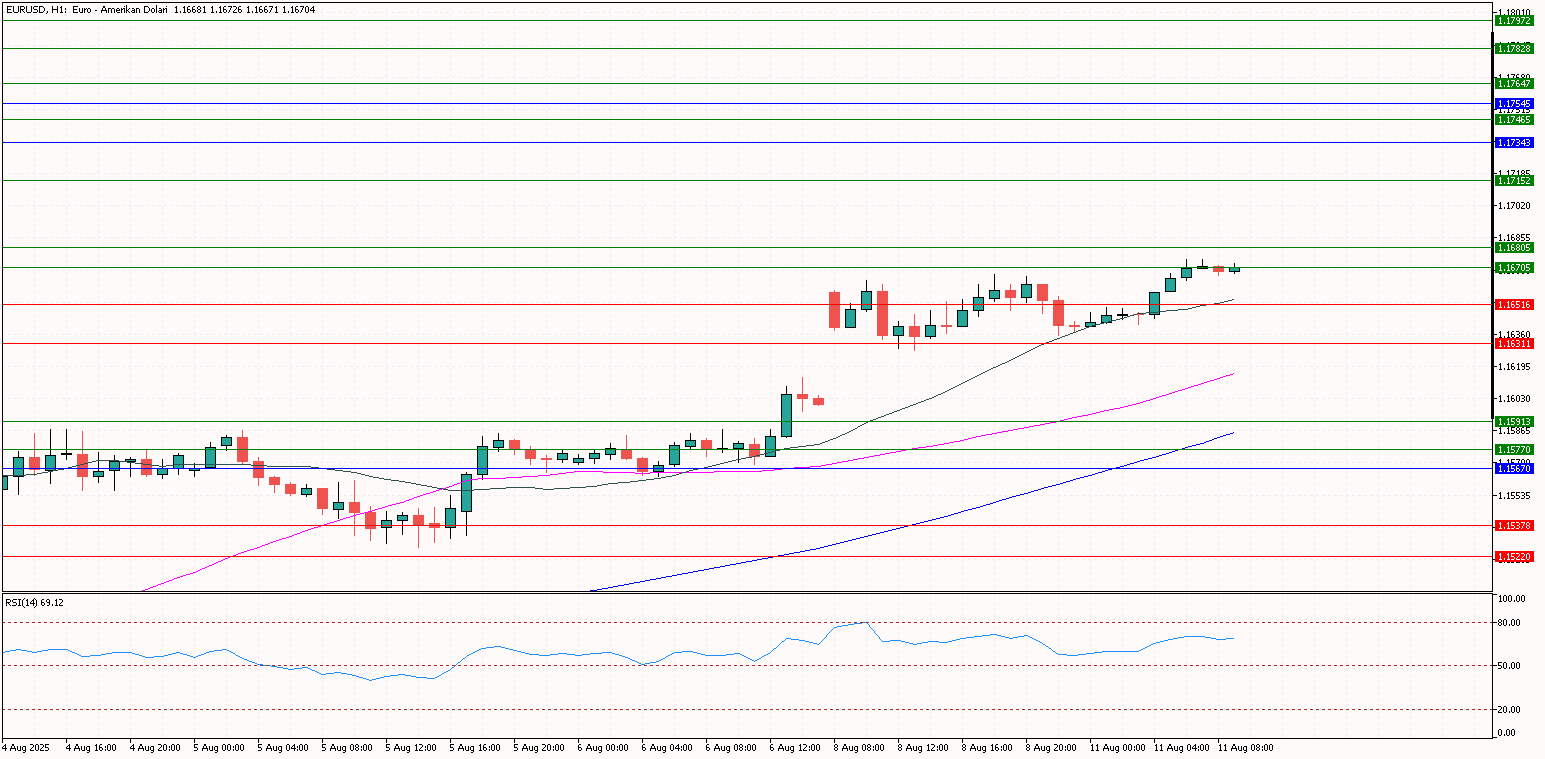Select the 1.17828 green price label
This screenshot has height=759, width=1545.
1513,48
